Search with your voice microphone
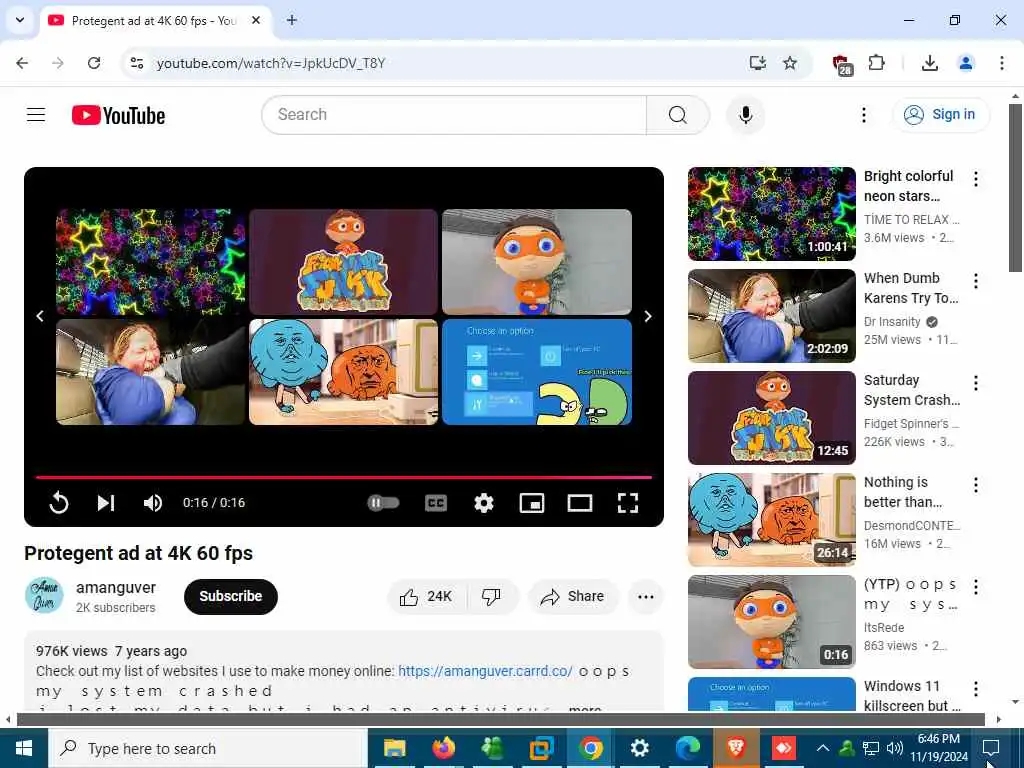 pos(745,115)
